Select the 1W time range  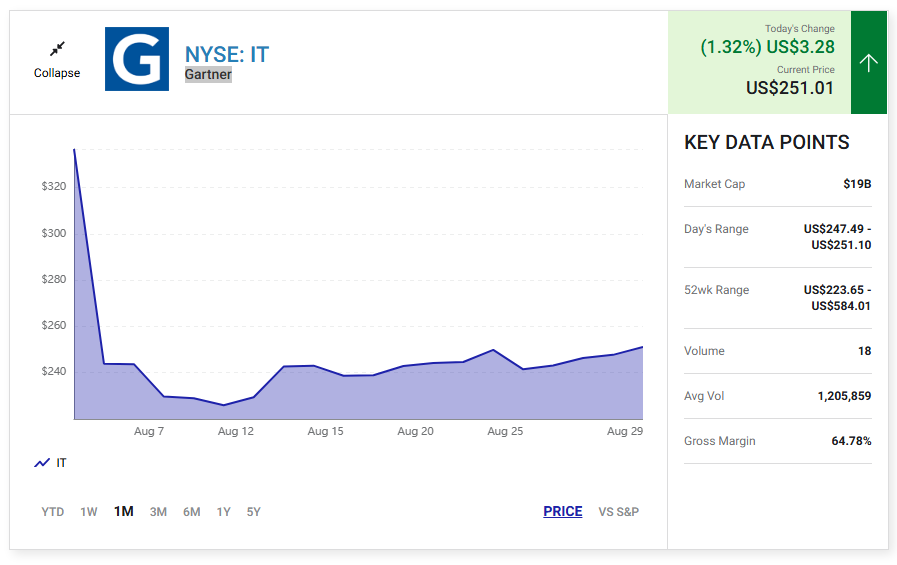click(89, 512)
